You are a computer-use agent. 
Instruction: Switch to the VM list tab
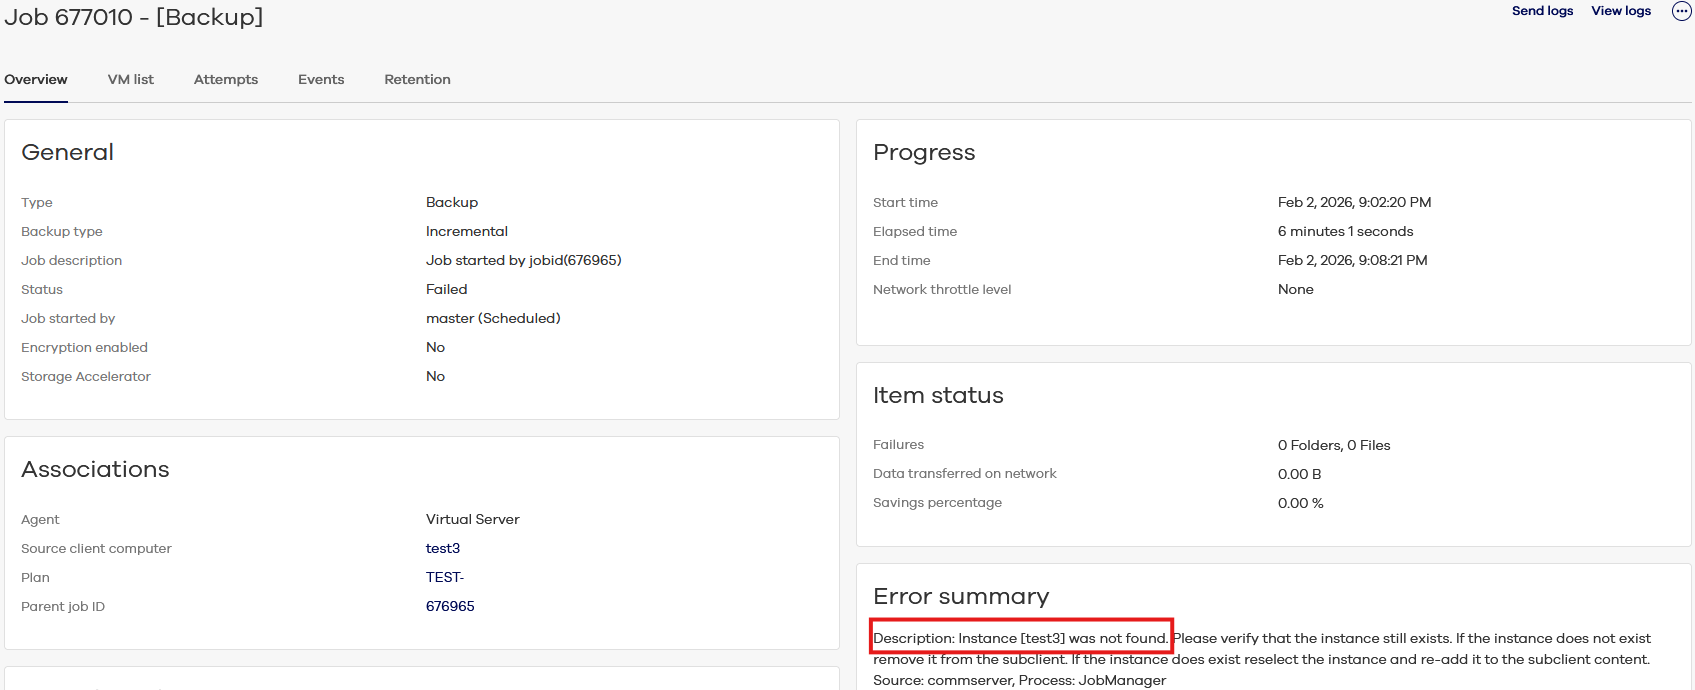[x=131, y=79]
